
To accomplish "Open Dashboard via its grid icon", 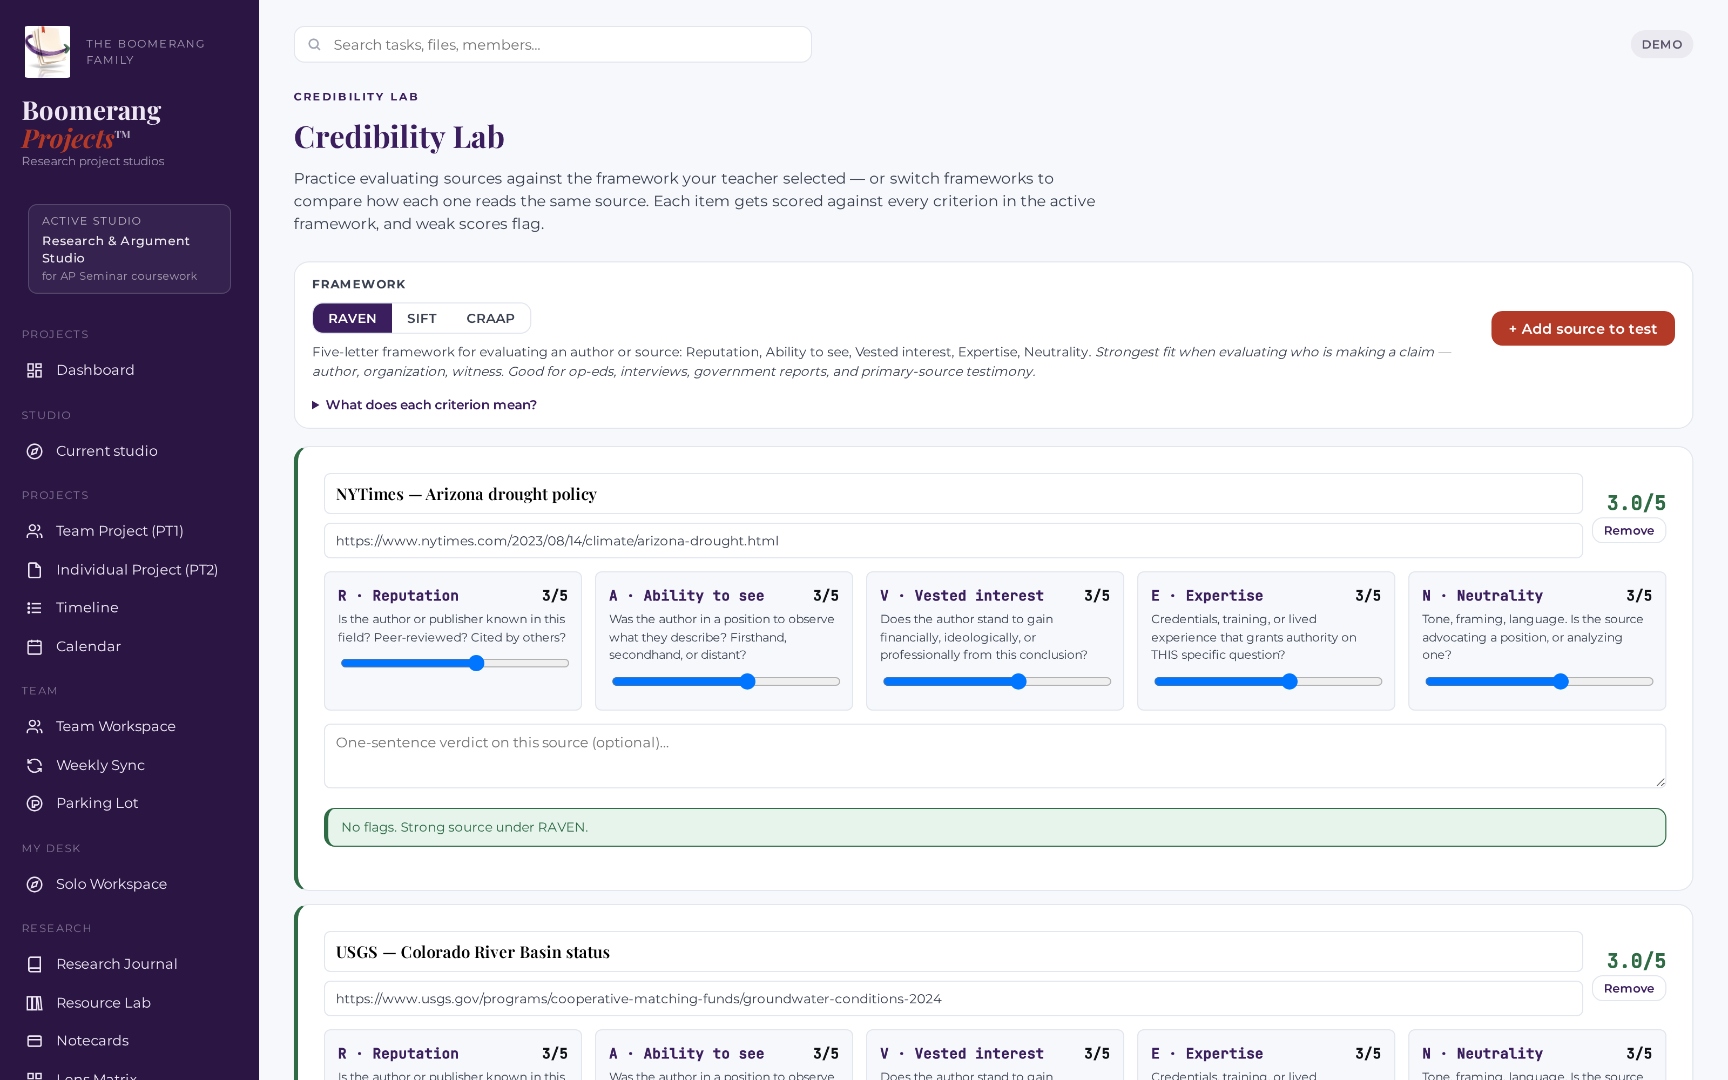I will point(34,370).
